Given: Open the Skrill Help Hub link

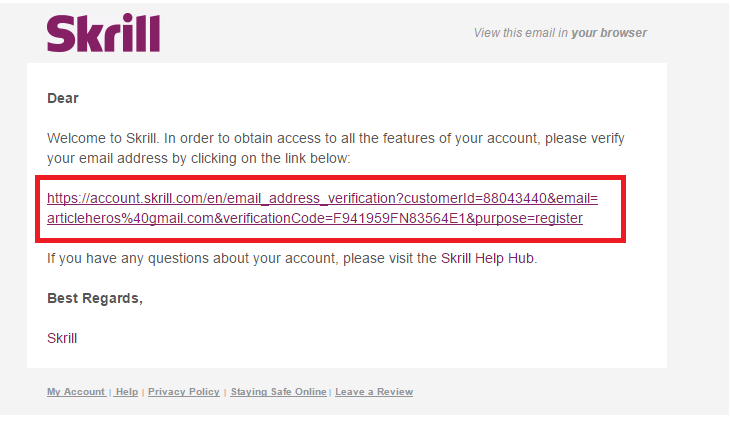Looking at the screenshot, I should click(489, 258).
